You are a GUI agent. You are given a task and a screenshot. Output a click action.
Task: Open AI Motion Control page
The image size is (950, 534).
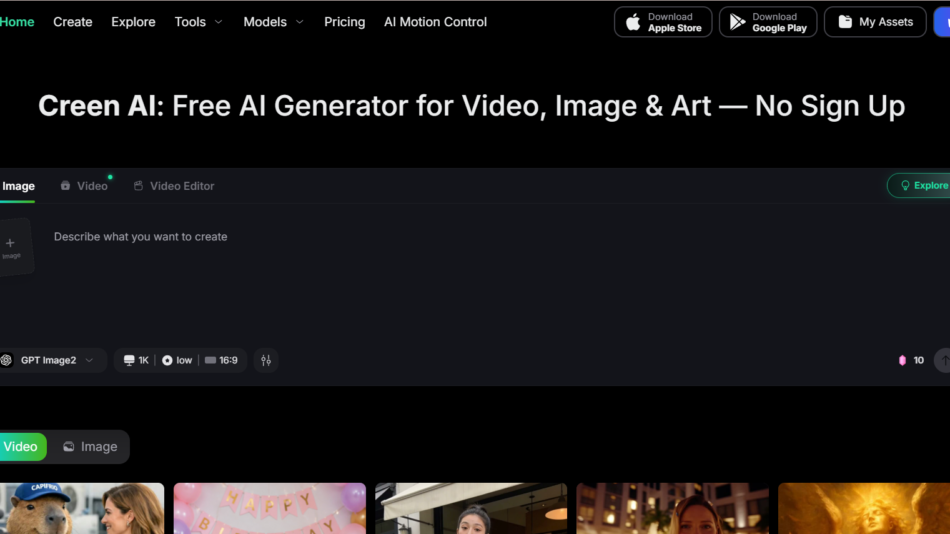coord(435,22)
